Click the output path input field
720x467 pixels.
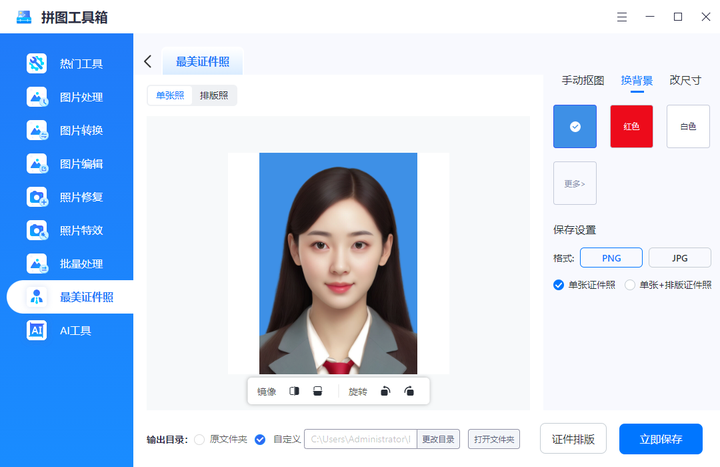(360, 439)
